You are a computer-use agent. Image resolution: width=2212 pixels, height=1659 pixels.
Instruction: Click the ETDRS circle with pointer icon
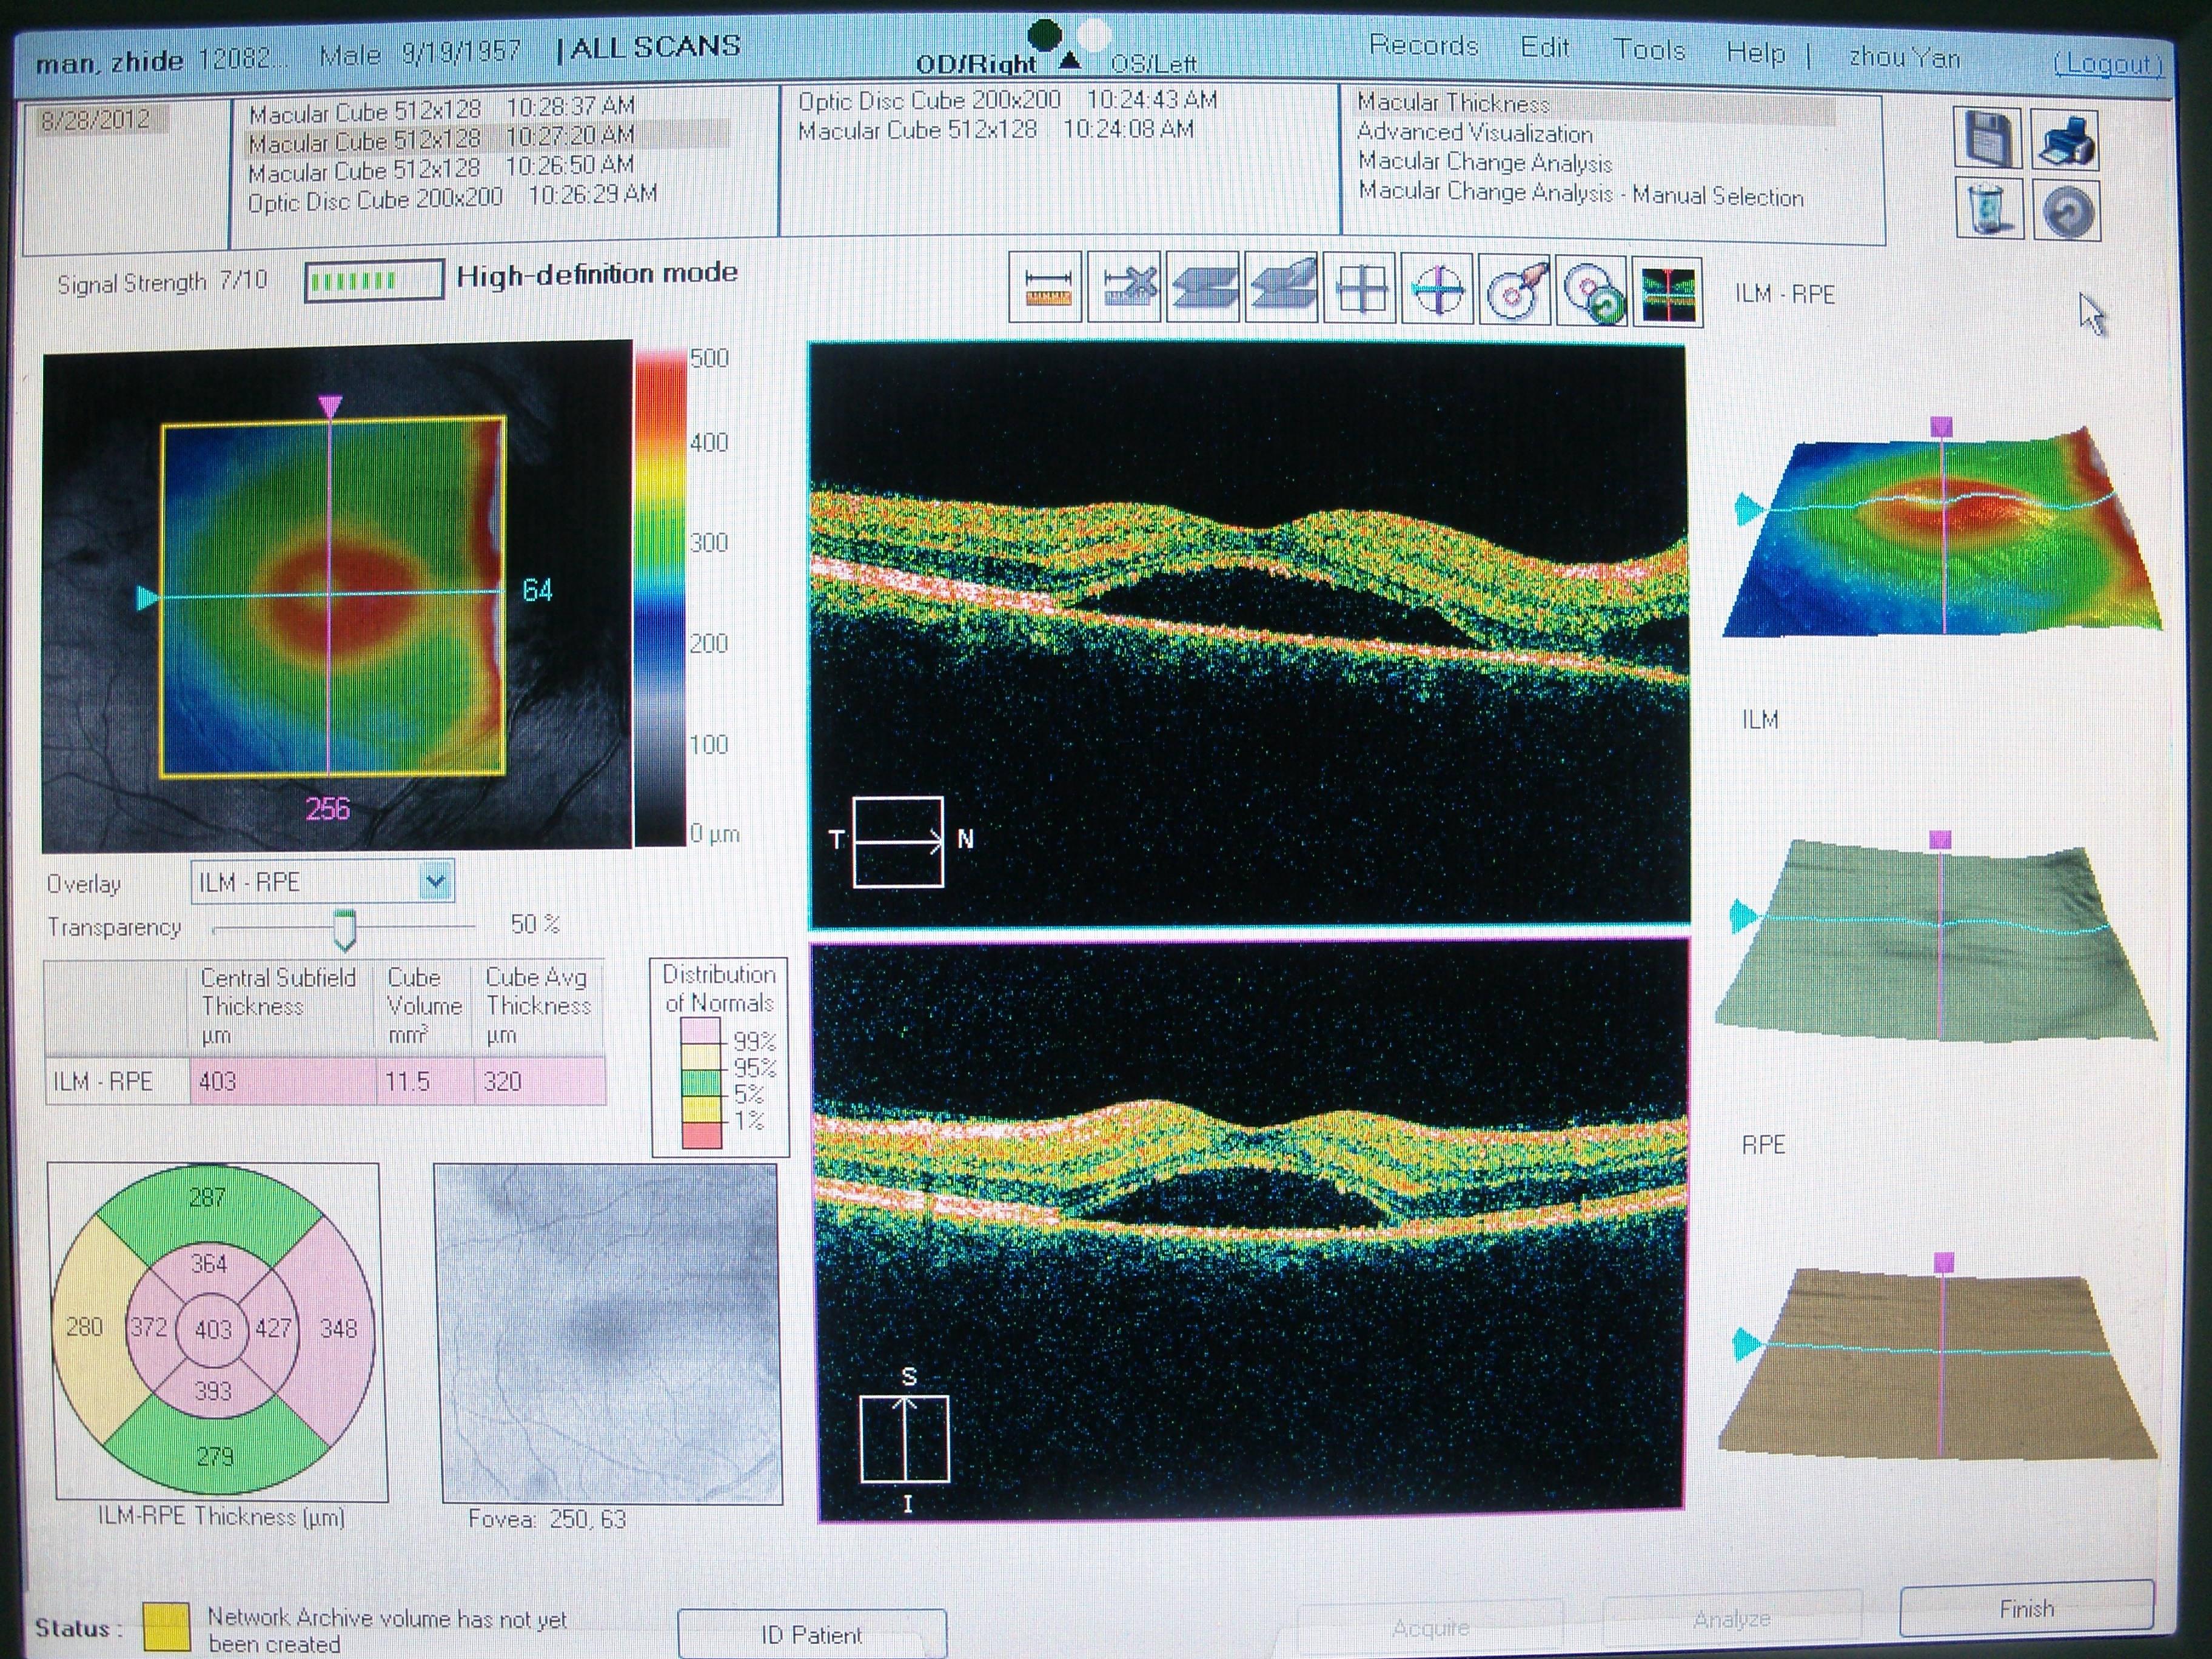pos(1515,290)
